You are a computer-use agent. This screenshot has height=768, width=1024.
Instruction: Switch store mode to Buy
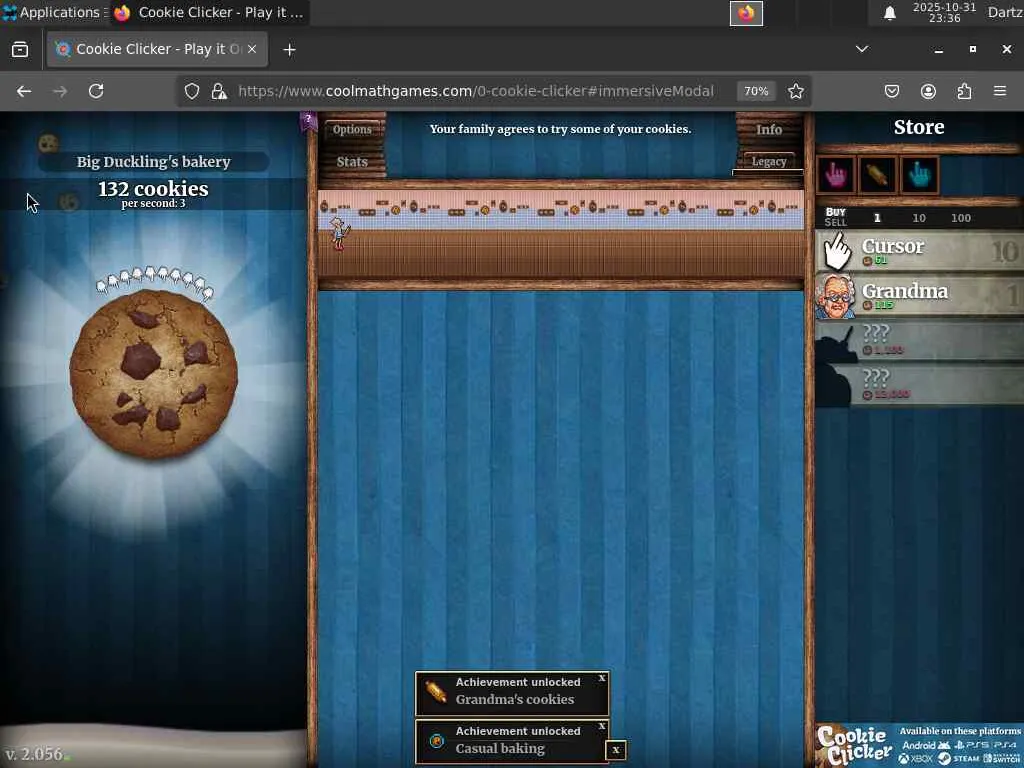pyautogui.click(x=835, y=212)
